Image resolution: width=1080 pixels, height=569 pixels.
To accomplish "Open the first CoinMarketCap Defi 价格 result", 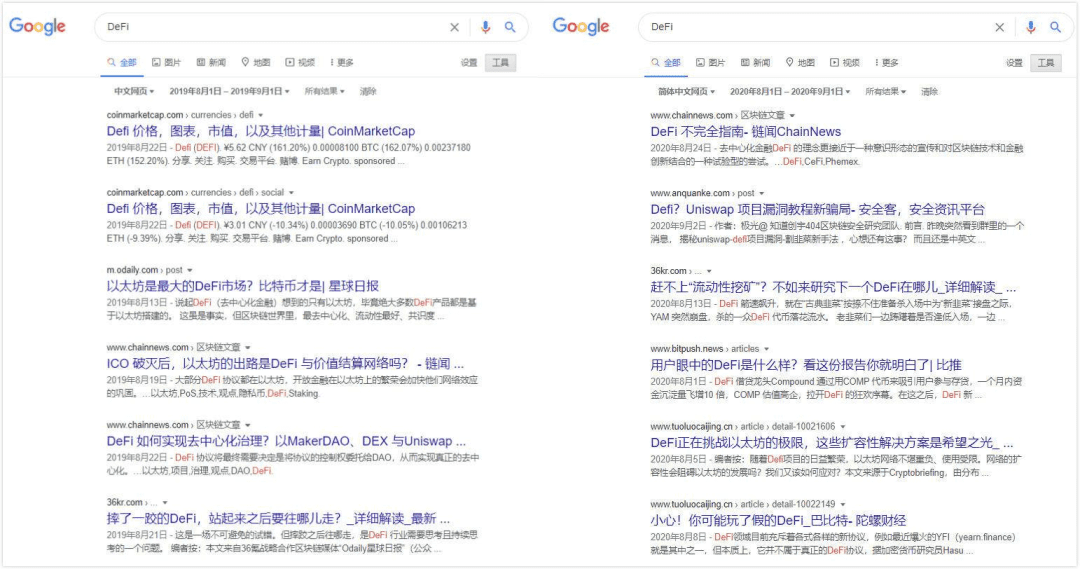I will (x=261, y=131).
